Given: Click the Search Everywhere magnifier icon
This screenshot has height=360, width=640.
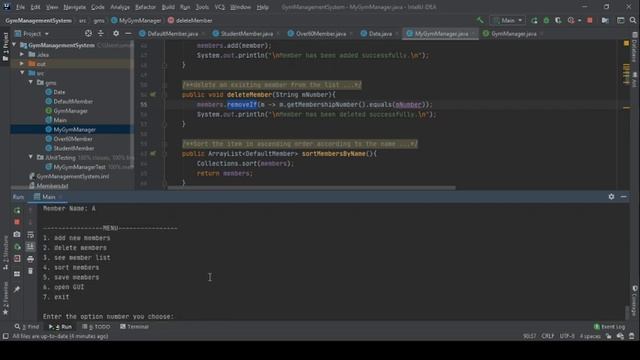Looking at the screenshot, I should point(633,20).
